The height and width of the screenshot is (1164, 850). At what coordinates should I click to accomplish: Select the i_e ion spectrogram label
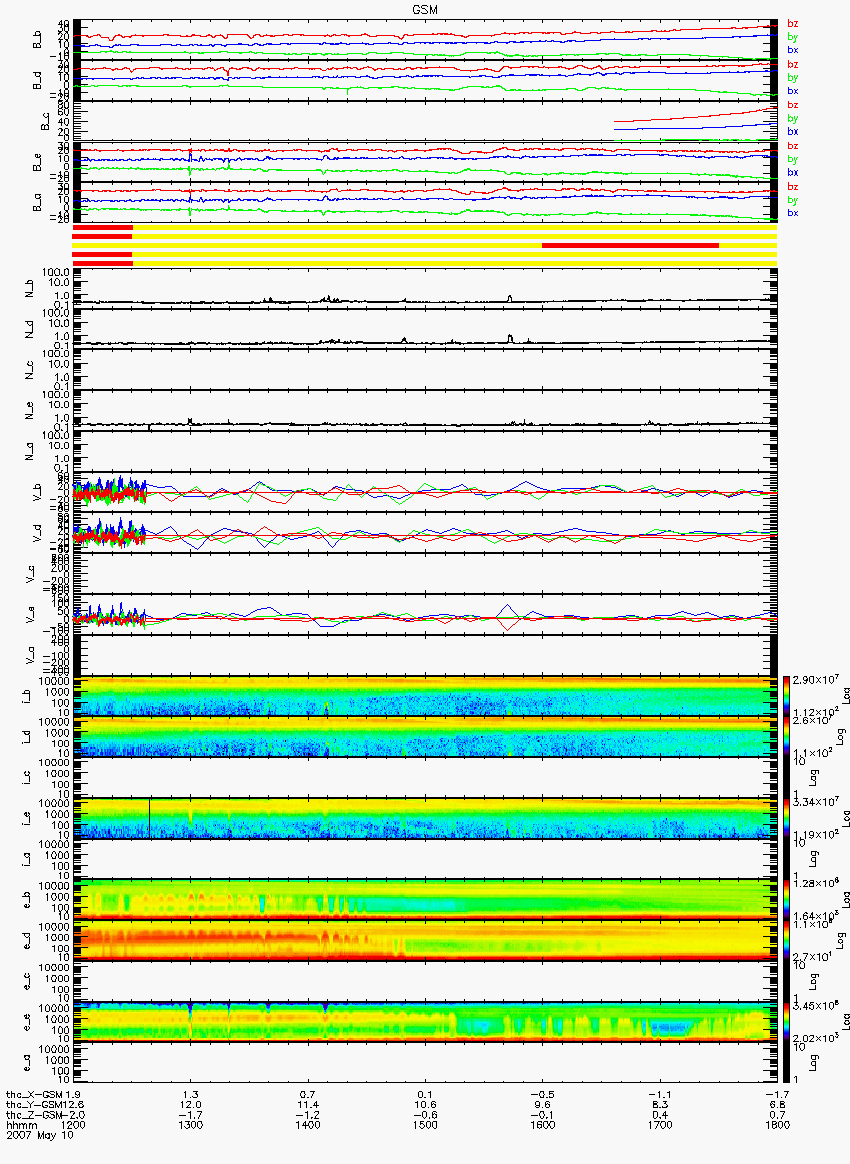coord(25,819)
